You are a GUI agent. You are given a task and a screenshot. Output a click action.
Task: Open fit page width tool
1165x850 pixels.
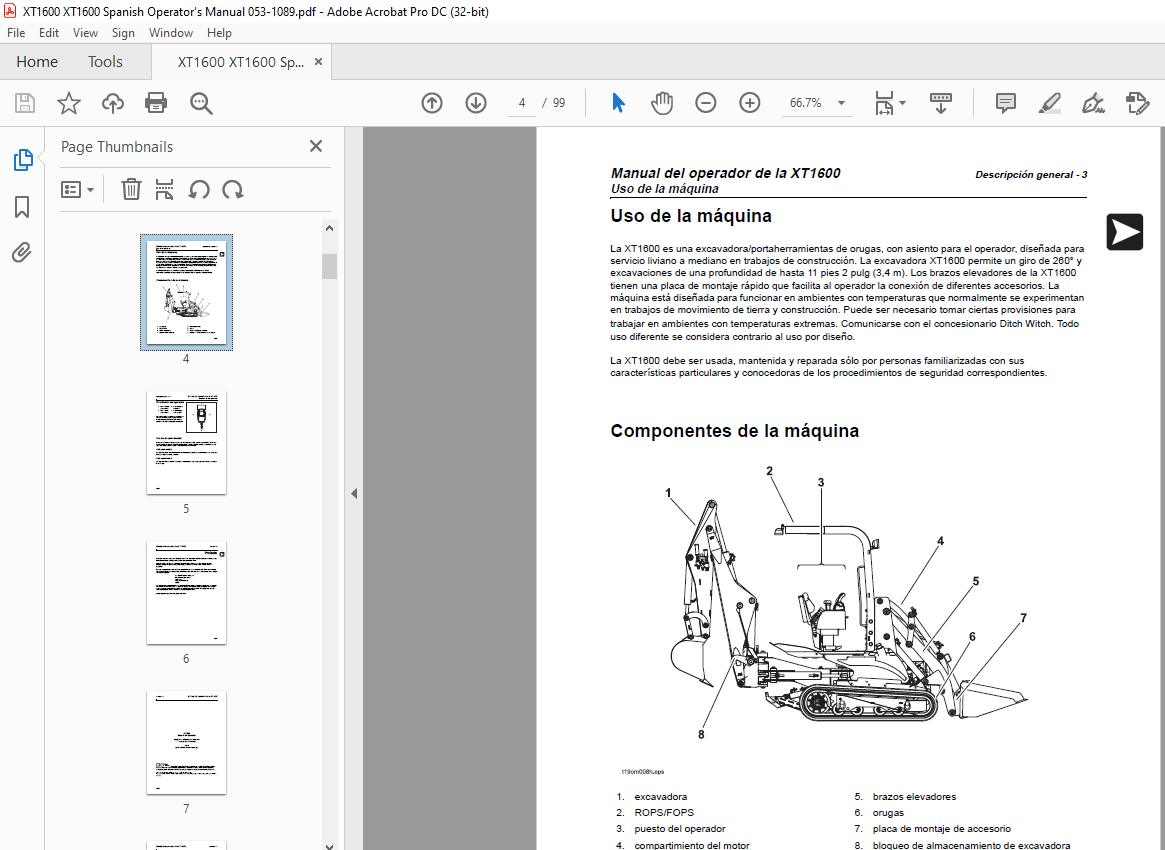(883, 103)
